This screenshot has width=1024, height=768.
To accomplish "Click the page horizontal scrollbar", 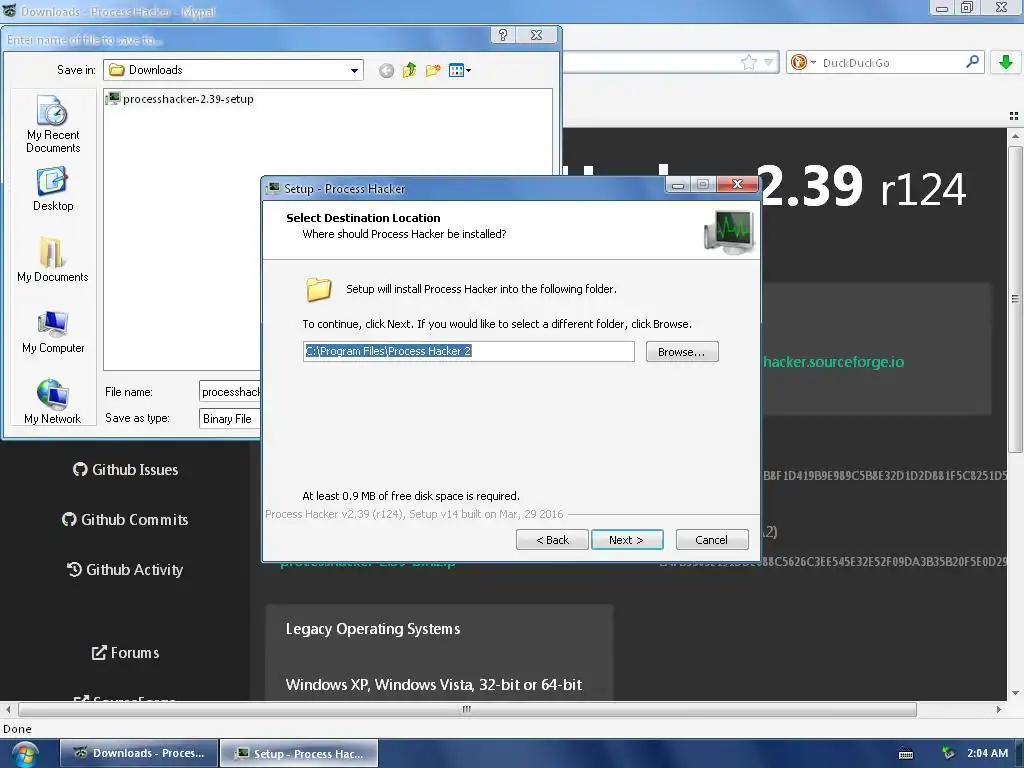I will [x=467, y=709].
